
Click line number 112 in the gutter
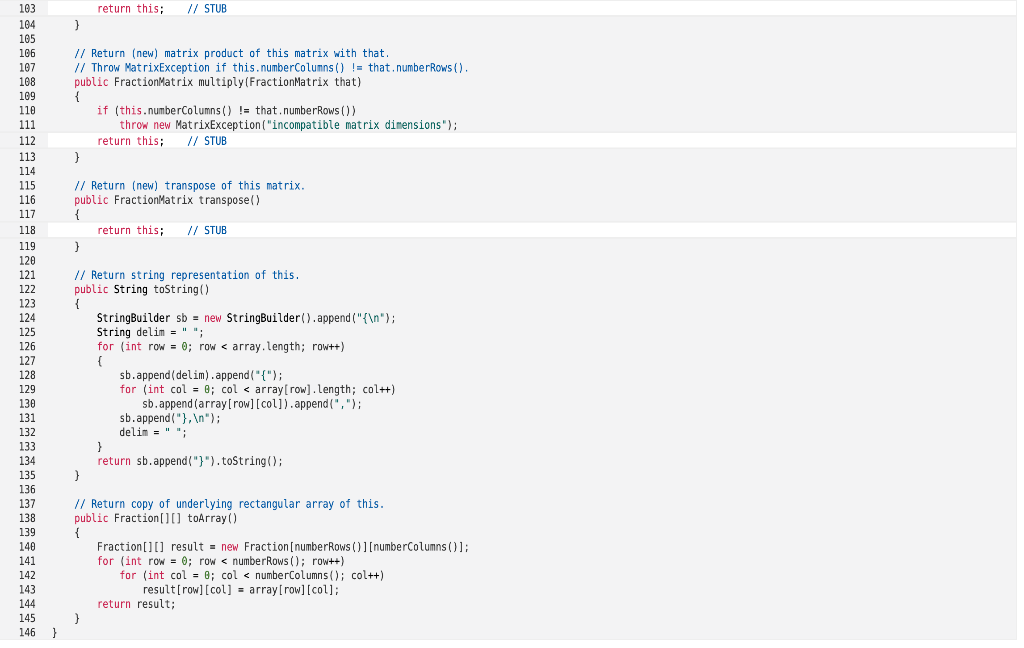[27, 140]
